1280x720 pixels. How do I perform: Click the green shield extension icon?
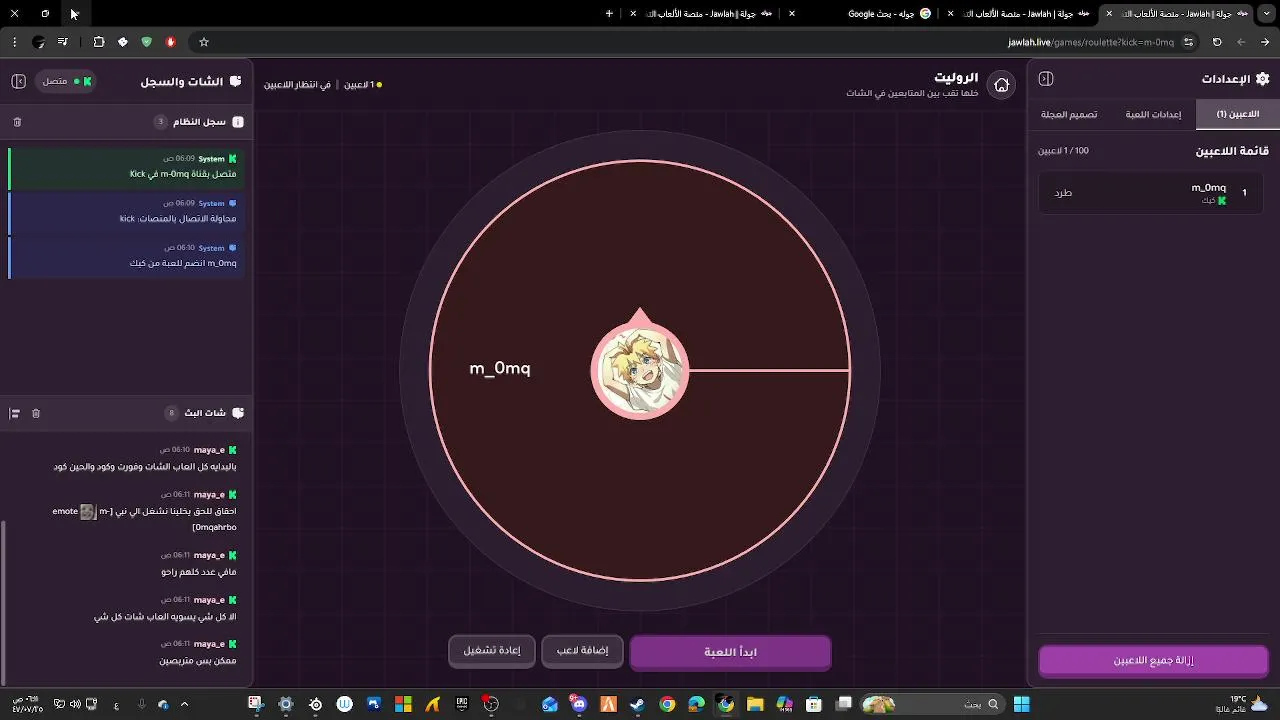[x=147, y=42]
